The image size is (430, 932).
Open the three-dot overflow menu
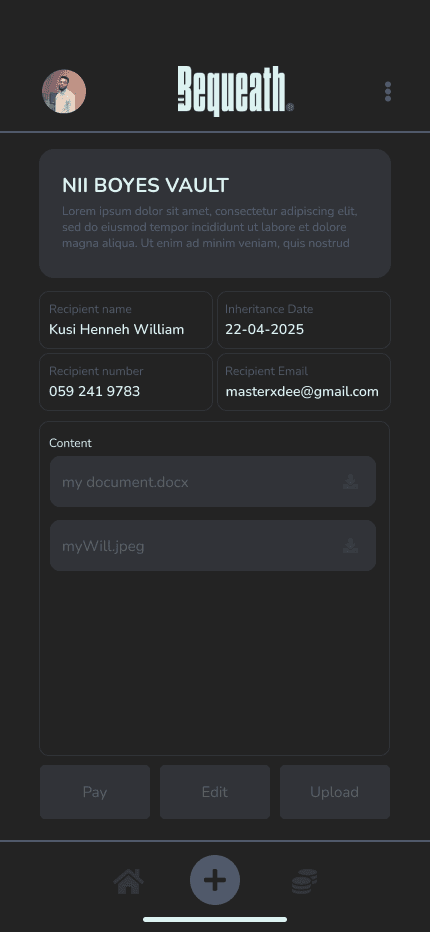pos(388,92)
